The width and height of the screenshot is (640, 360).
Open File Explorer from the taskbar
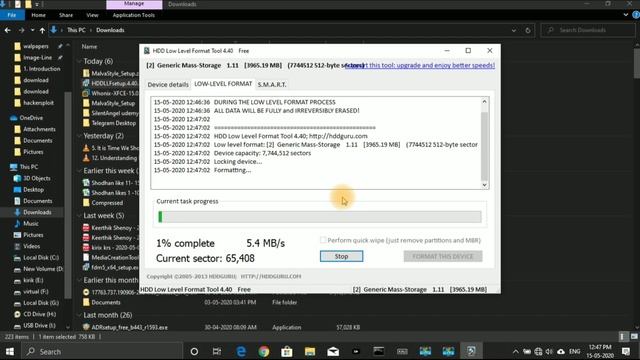[310, 351]
